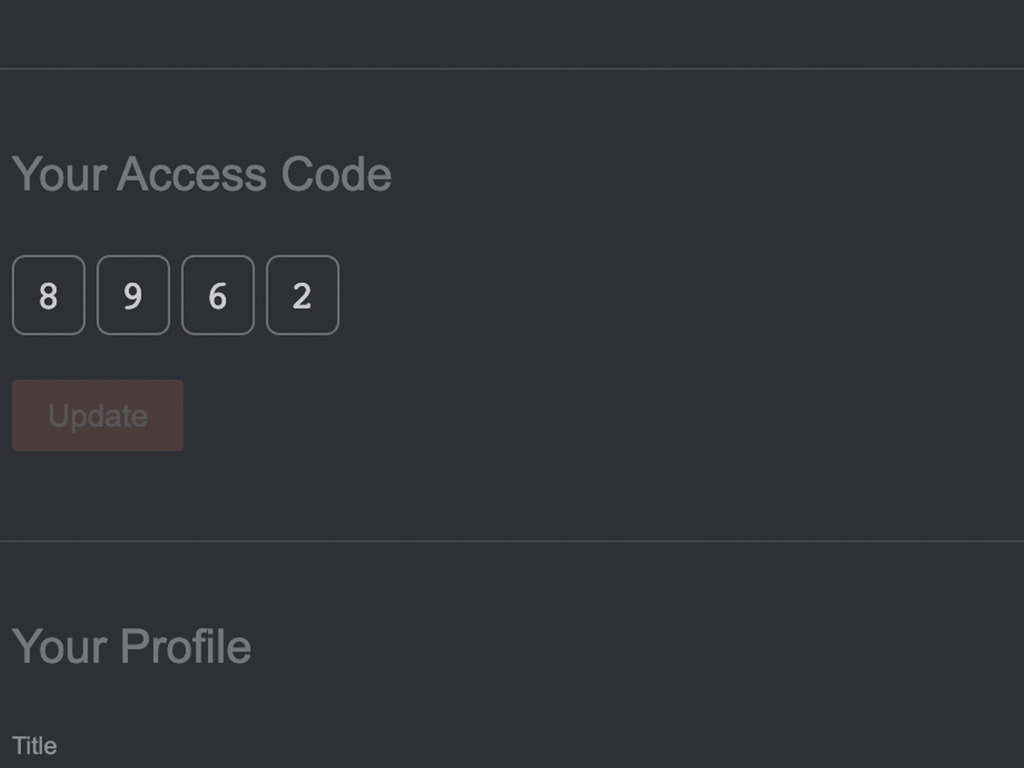The width and height of the screenshot is (1024, 768).
Task: Click the "Your Profile" section heading
Action: (x=131, y=646)
